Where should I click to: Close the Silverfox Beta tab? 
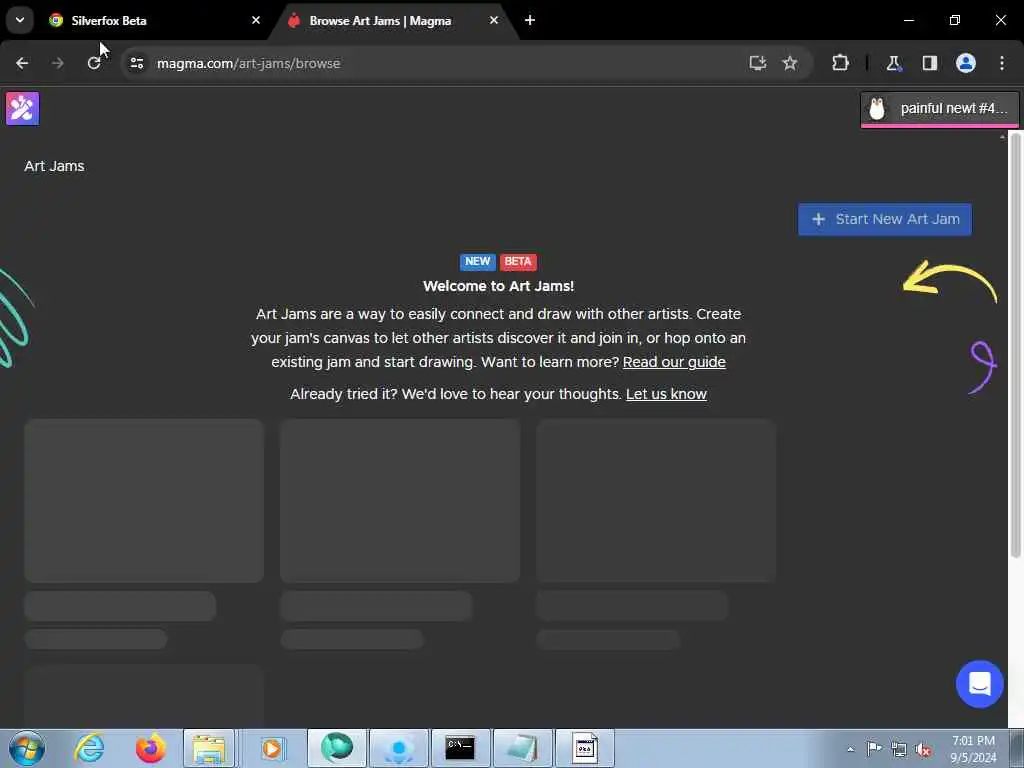tap(256, 20)
